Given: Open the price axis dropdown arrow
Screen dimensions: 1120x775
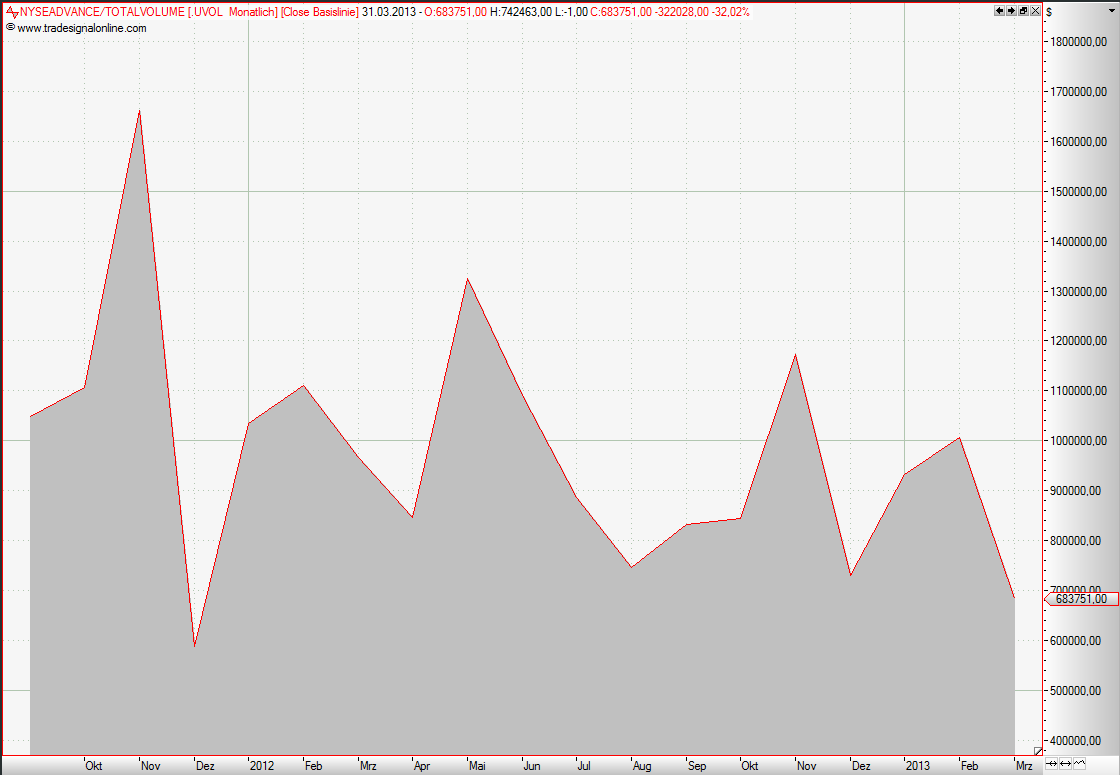Looking at the screenshot, I should [1112, 10].
